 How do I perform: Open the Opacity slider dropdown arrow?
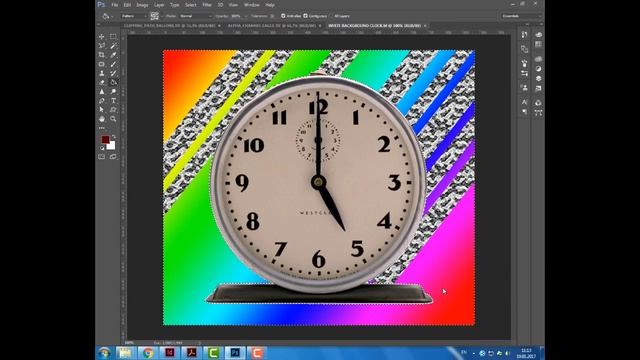tap(245, 16)
